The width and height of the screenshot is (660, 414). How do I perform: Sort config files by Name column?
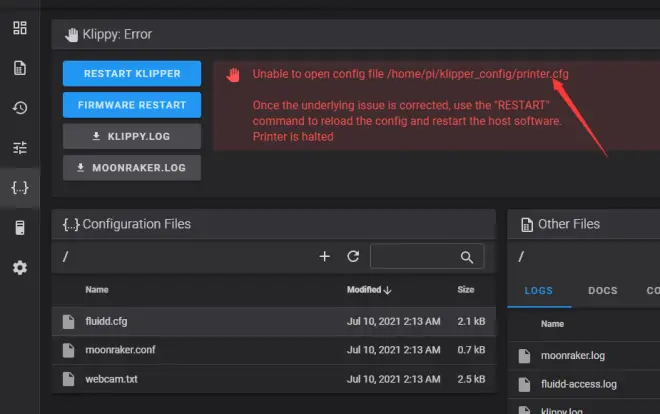97,289
